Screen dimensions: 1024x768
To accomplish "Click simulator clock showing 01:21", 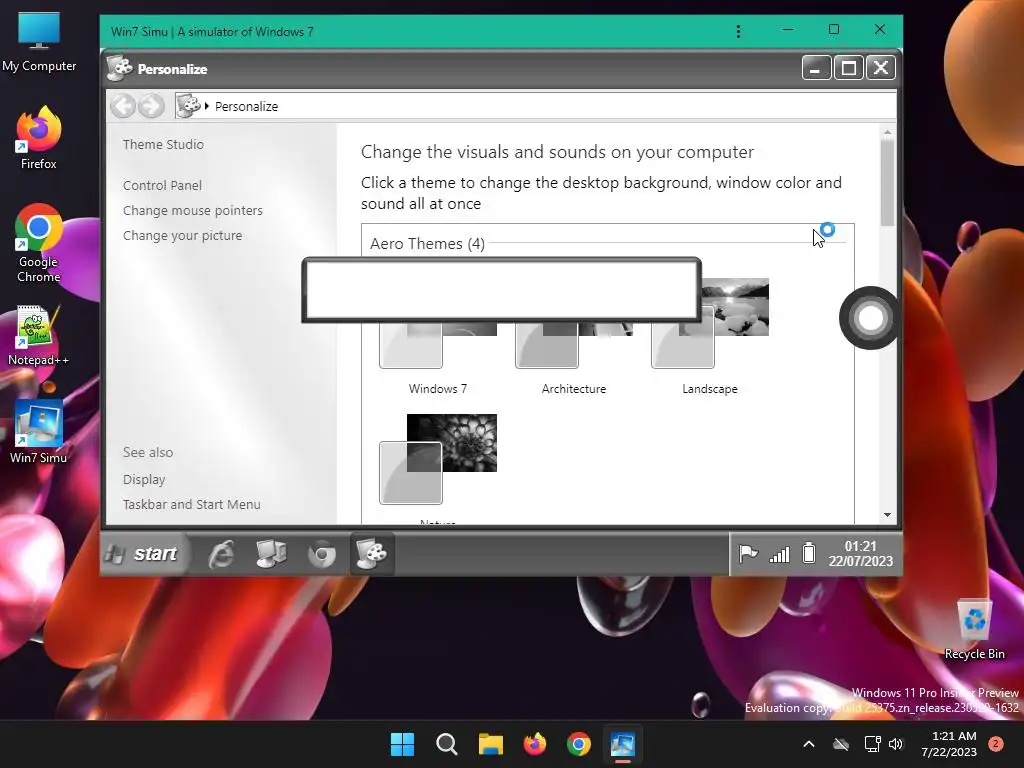I will pyautogui.click(x=861, y=553).
